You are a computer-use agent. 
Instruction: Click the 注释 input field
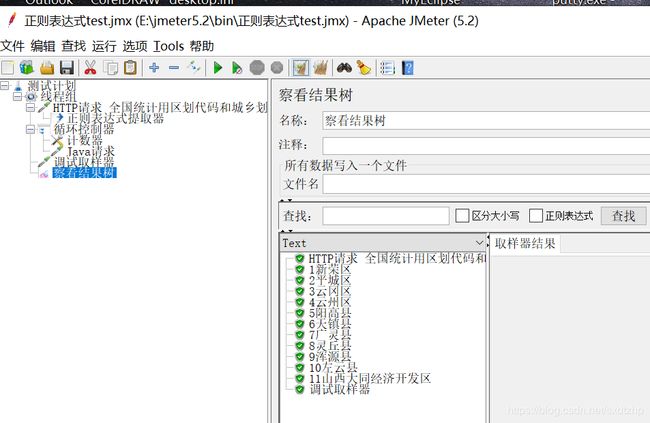pos(486,146)
